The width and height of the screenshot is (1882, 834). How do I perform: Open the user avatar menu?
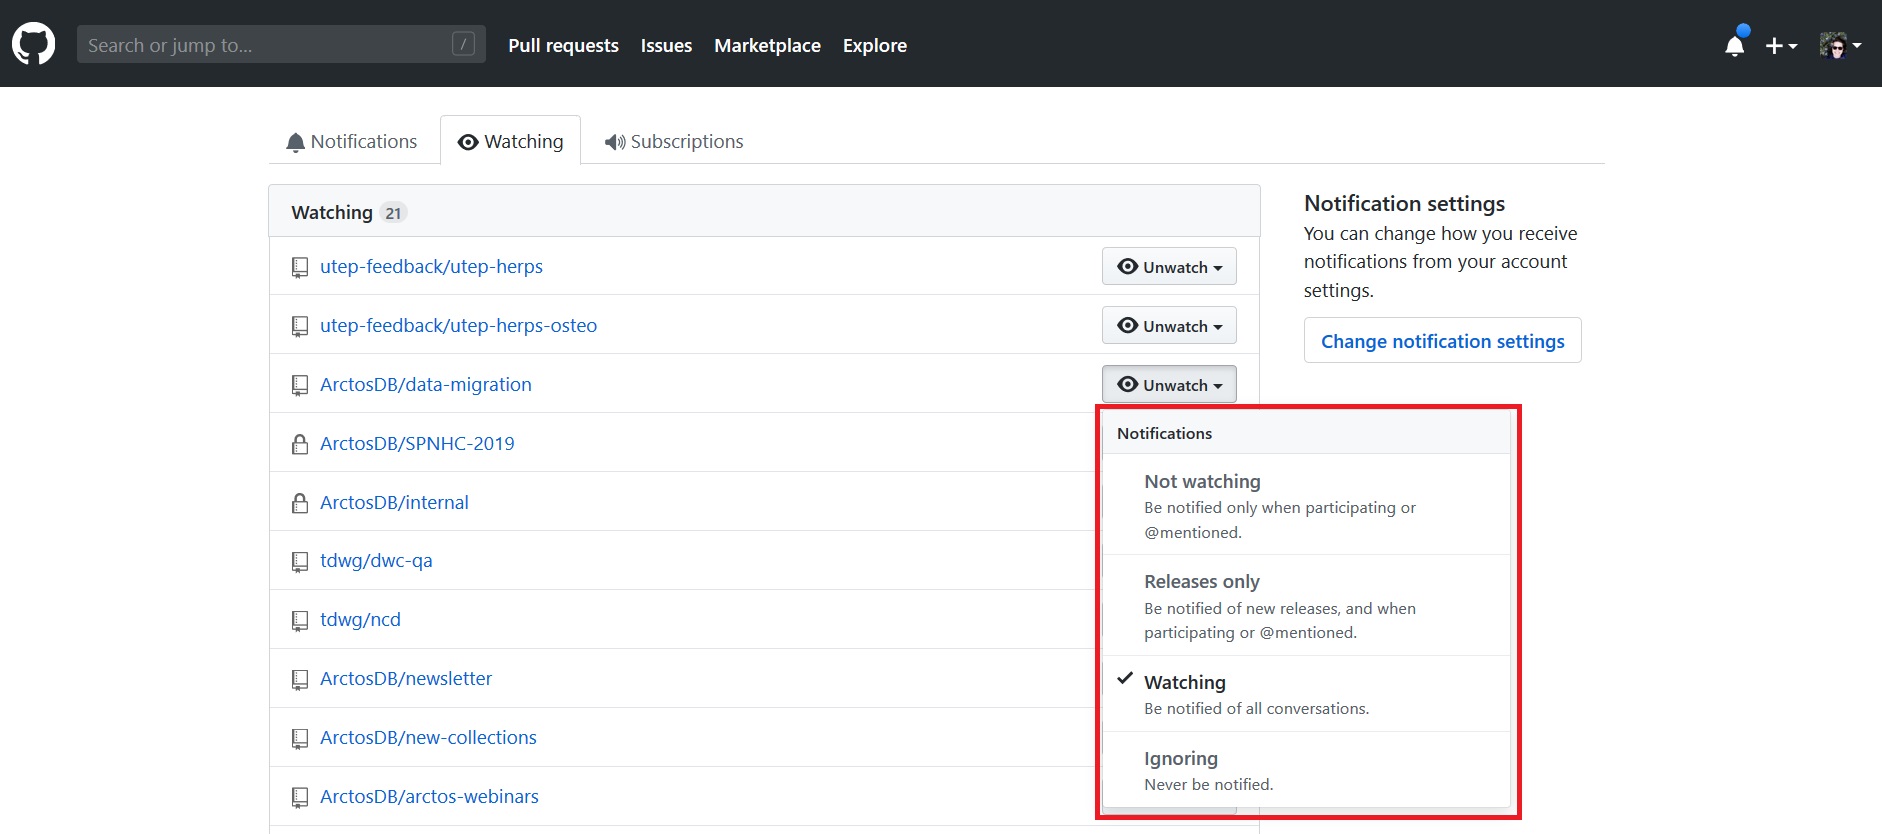click(1840, 45)
